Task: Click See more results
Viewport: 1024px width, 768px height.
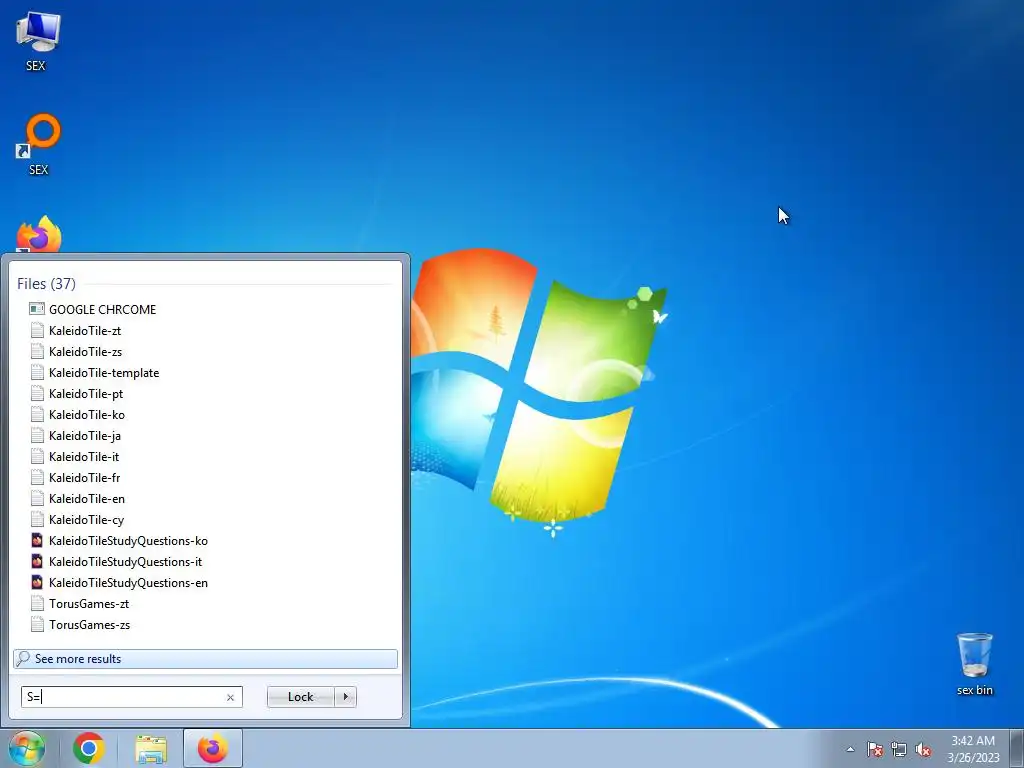Action: click(205, 658)
